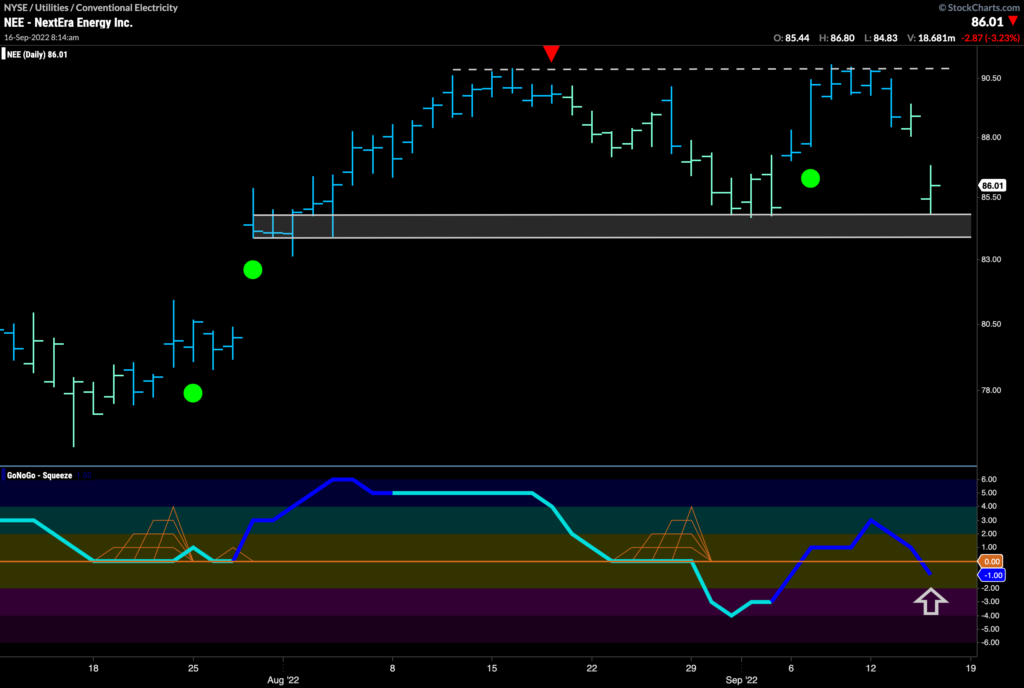Click the green circle in early September

coord(810,178)
